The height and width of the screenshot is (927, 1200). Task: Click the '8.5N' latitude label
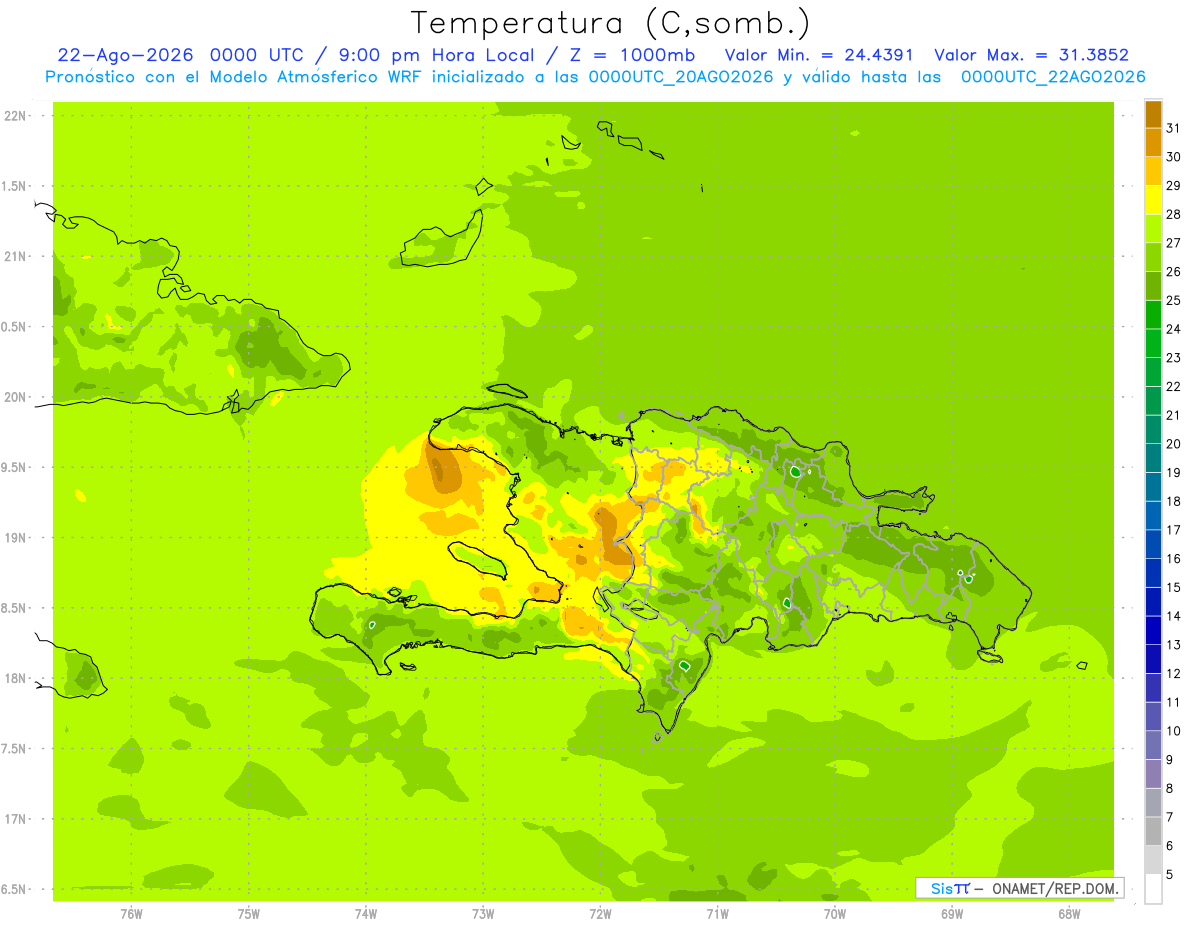(15, 608)
